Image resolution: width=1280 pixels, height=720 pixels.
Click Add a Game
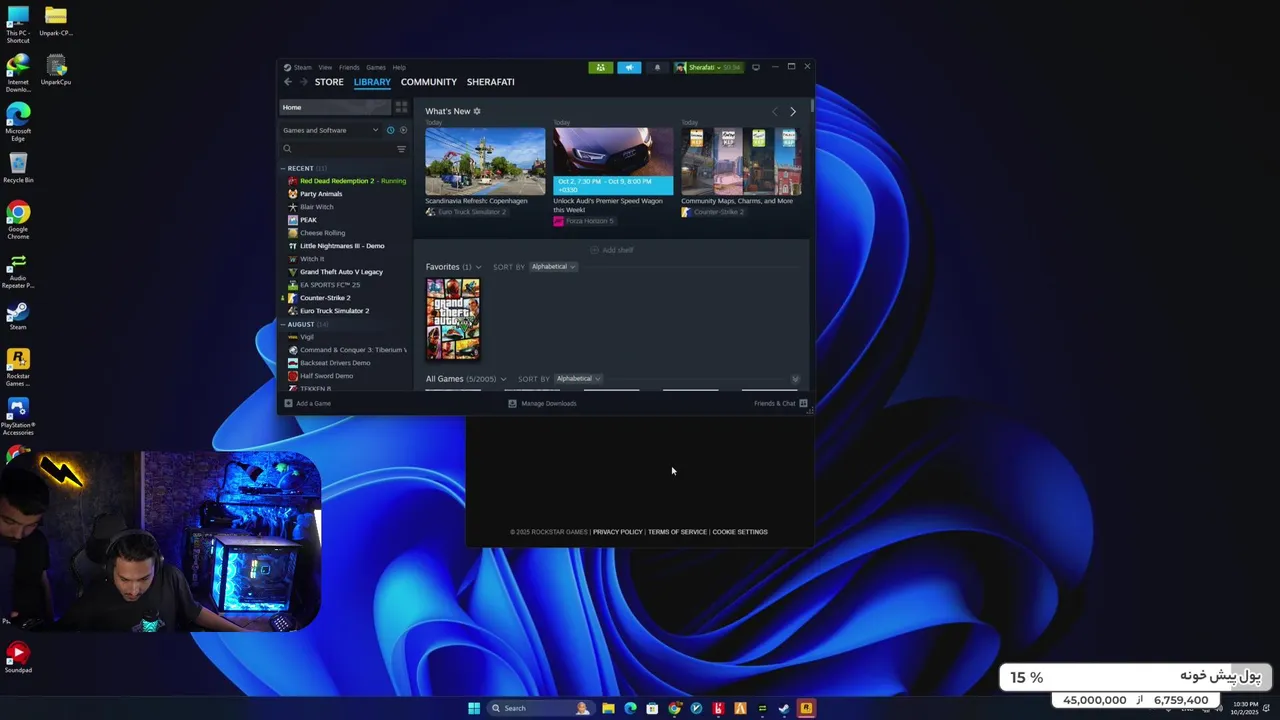click(308, 403)
